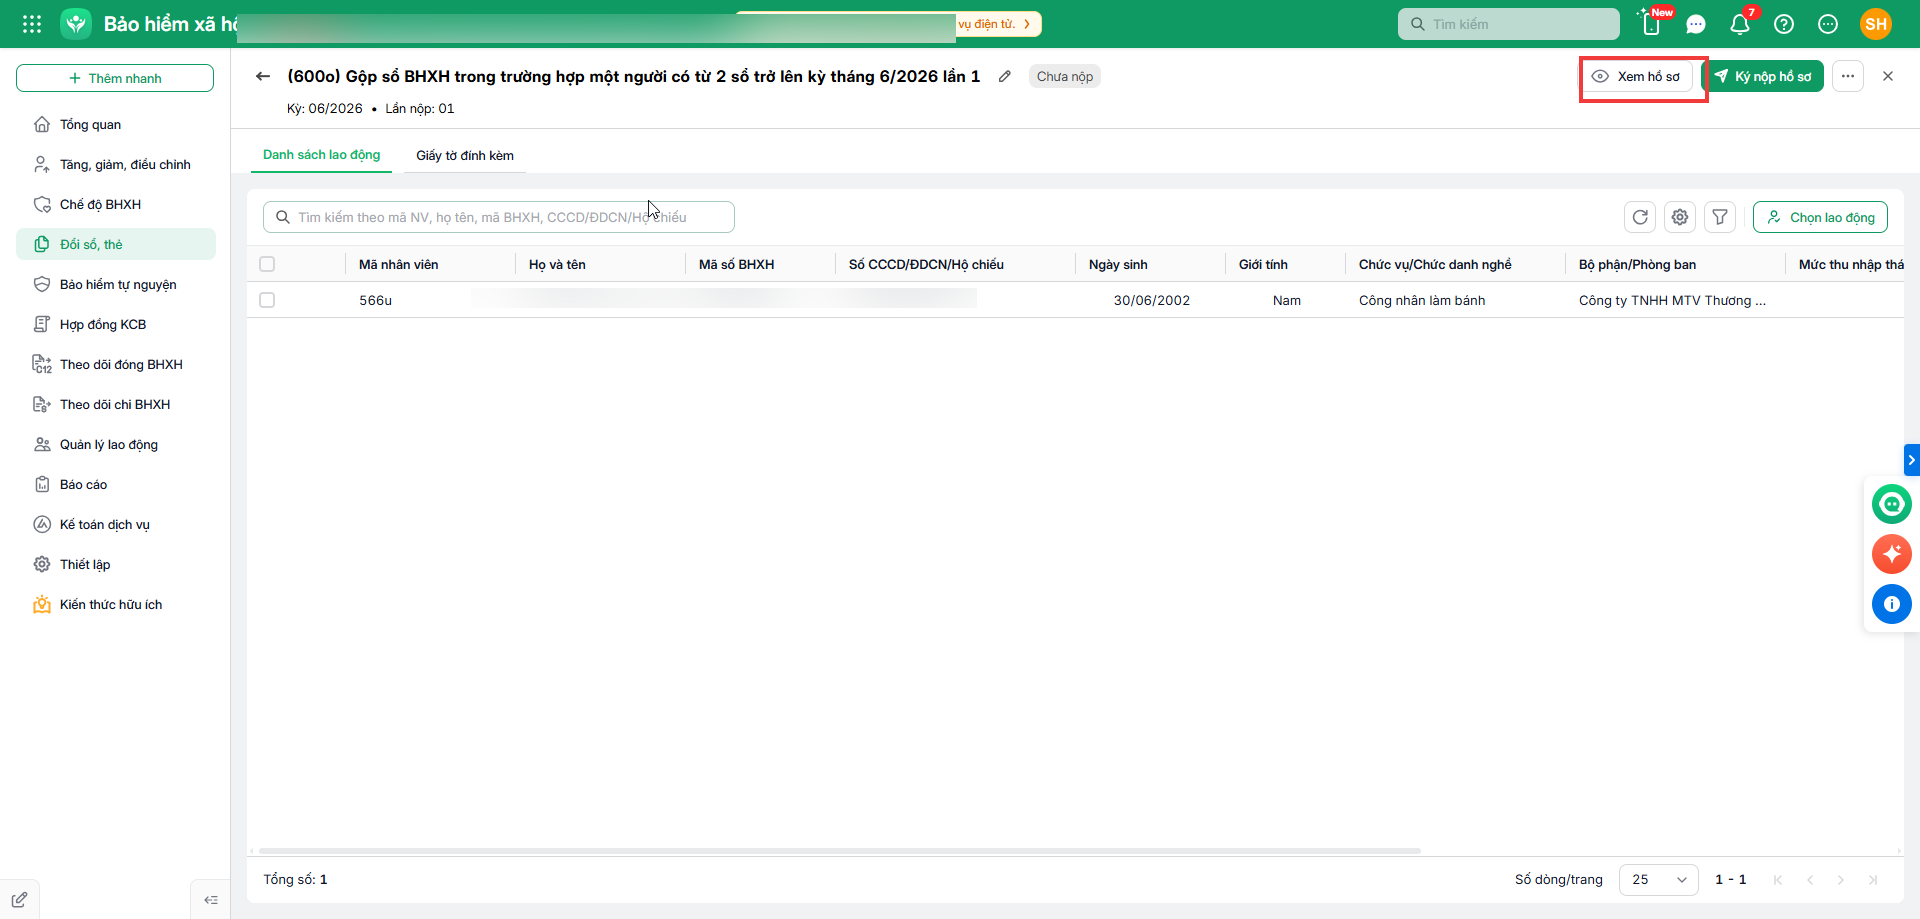Open the app launcher grid icon
This screenshot has height=919, width=1920.
tap(32, 24)
